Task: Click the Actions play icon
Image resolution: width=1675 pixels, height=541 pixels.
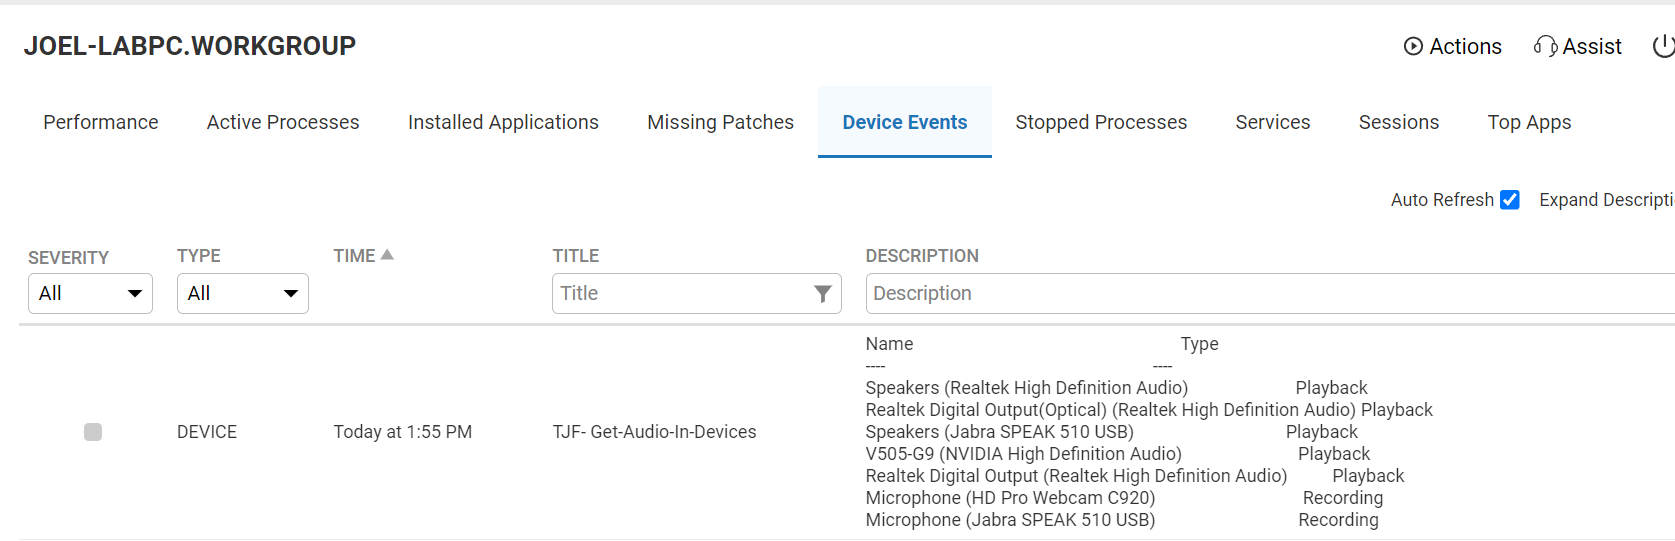Action: (1413, 46)
